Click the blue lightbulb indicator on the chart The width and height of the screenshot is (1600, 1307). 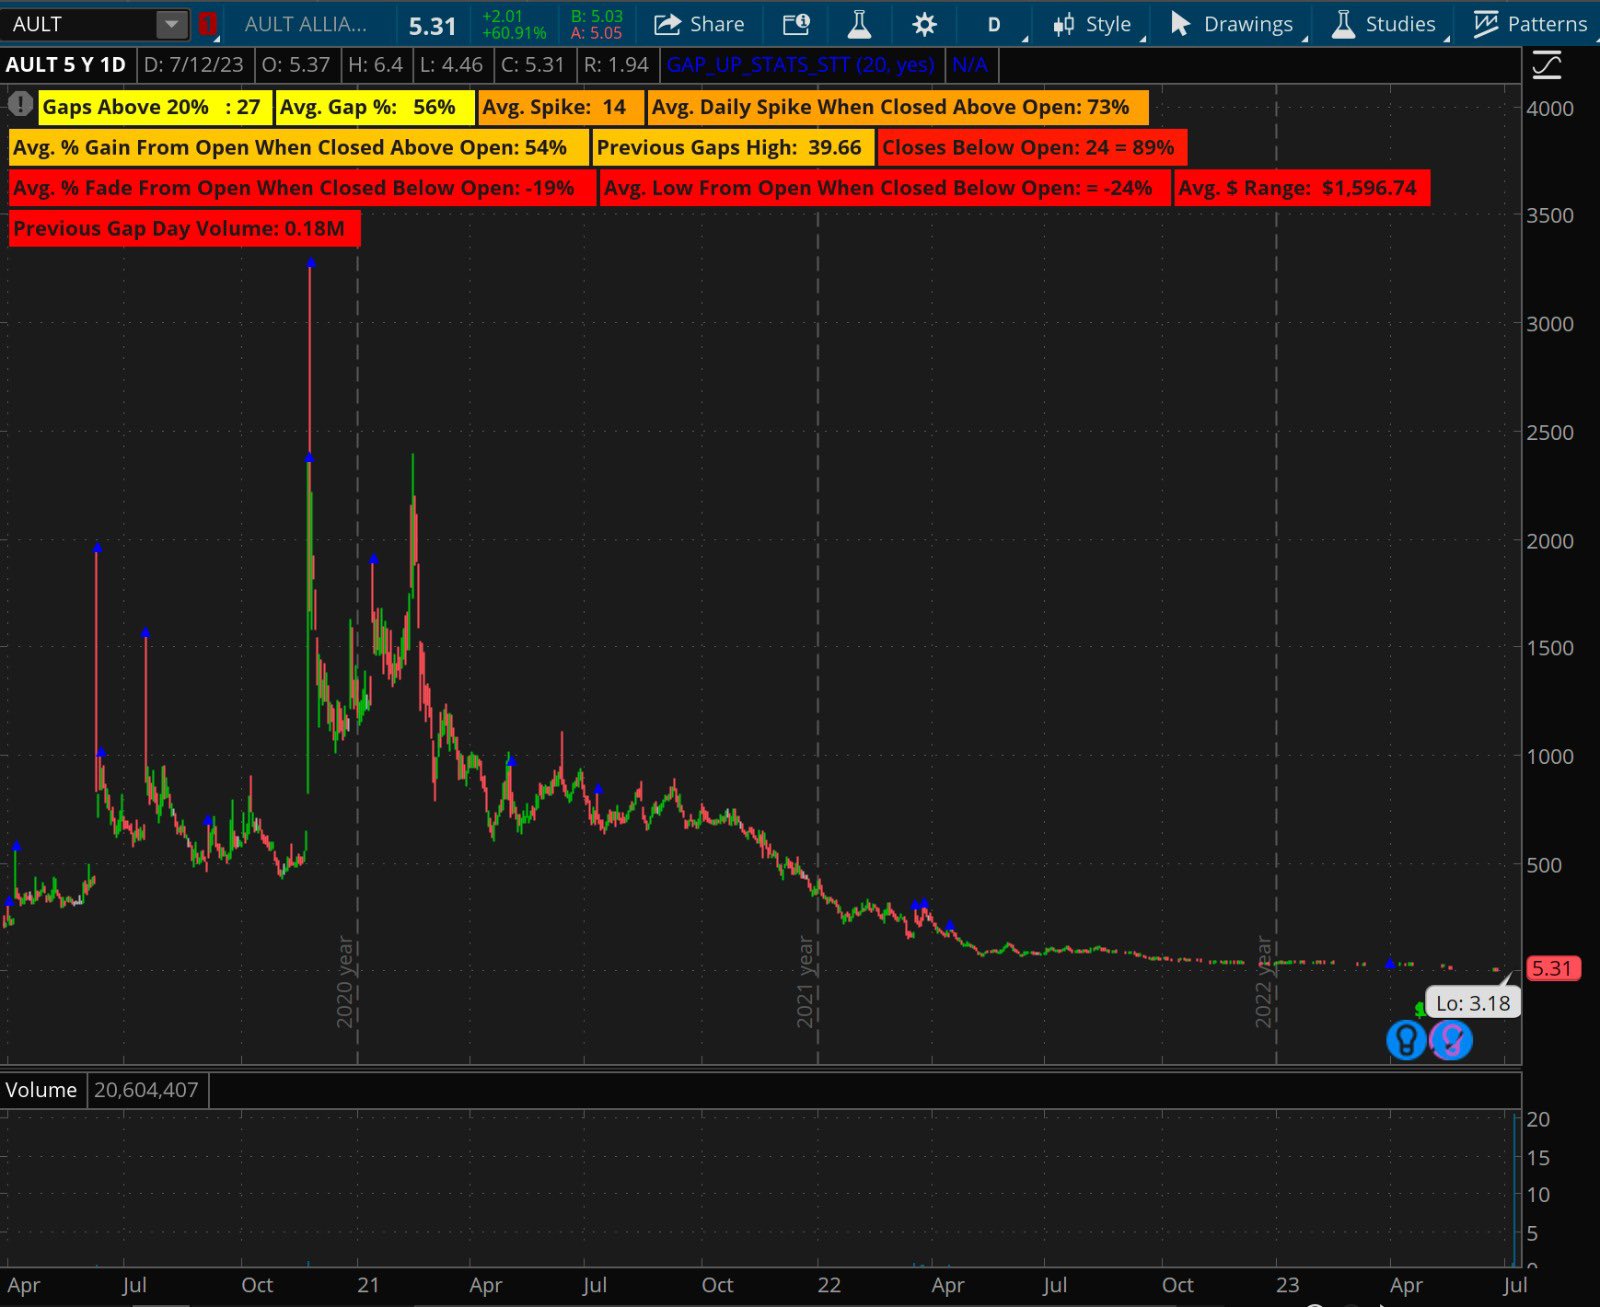(1406, 1040)
